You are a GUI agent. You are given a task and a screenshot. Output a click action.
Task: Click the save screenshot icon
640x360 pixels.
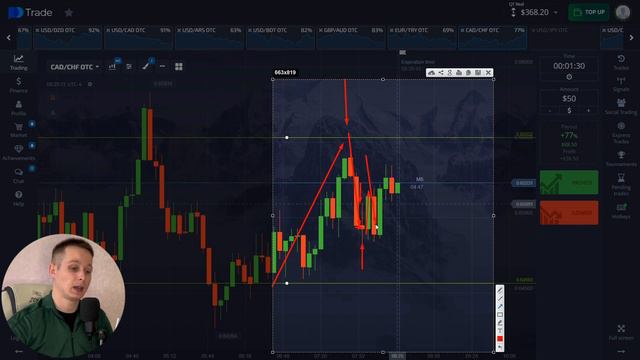(x=478, y=73)
